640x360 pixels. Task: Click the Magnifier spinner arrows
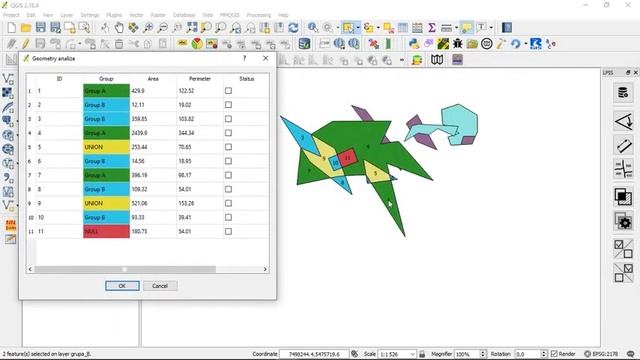[x=483, y=354]
